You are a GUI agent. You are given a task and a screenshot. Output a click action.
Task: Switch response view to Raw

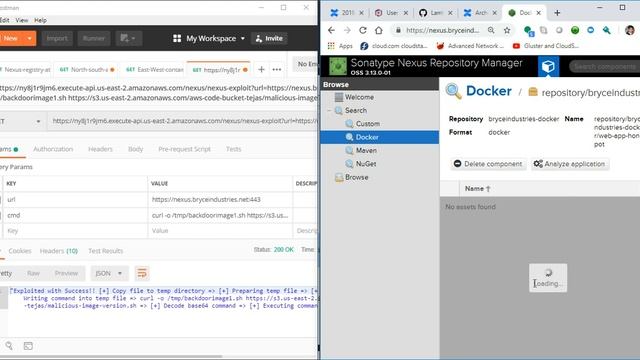tap(33, 273)
